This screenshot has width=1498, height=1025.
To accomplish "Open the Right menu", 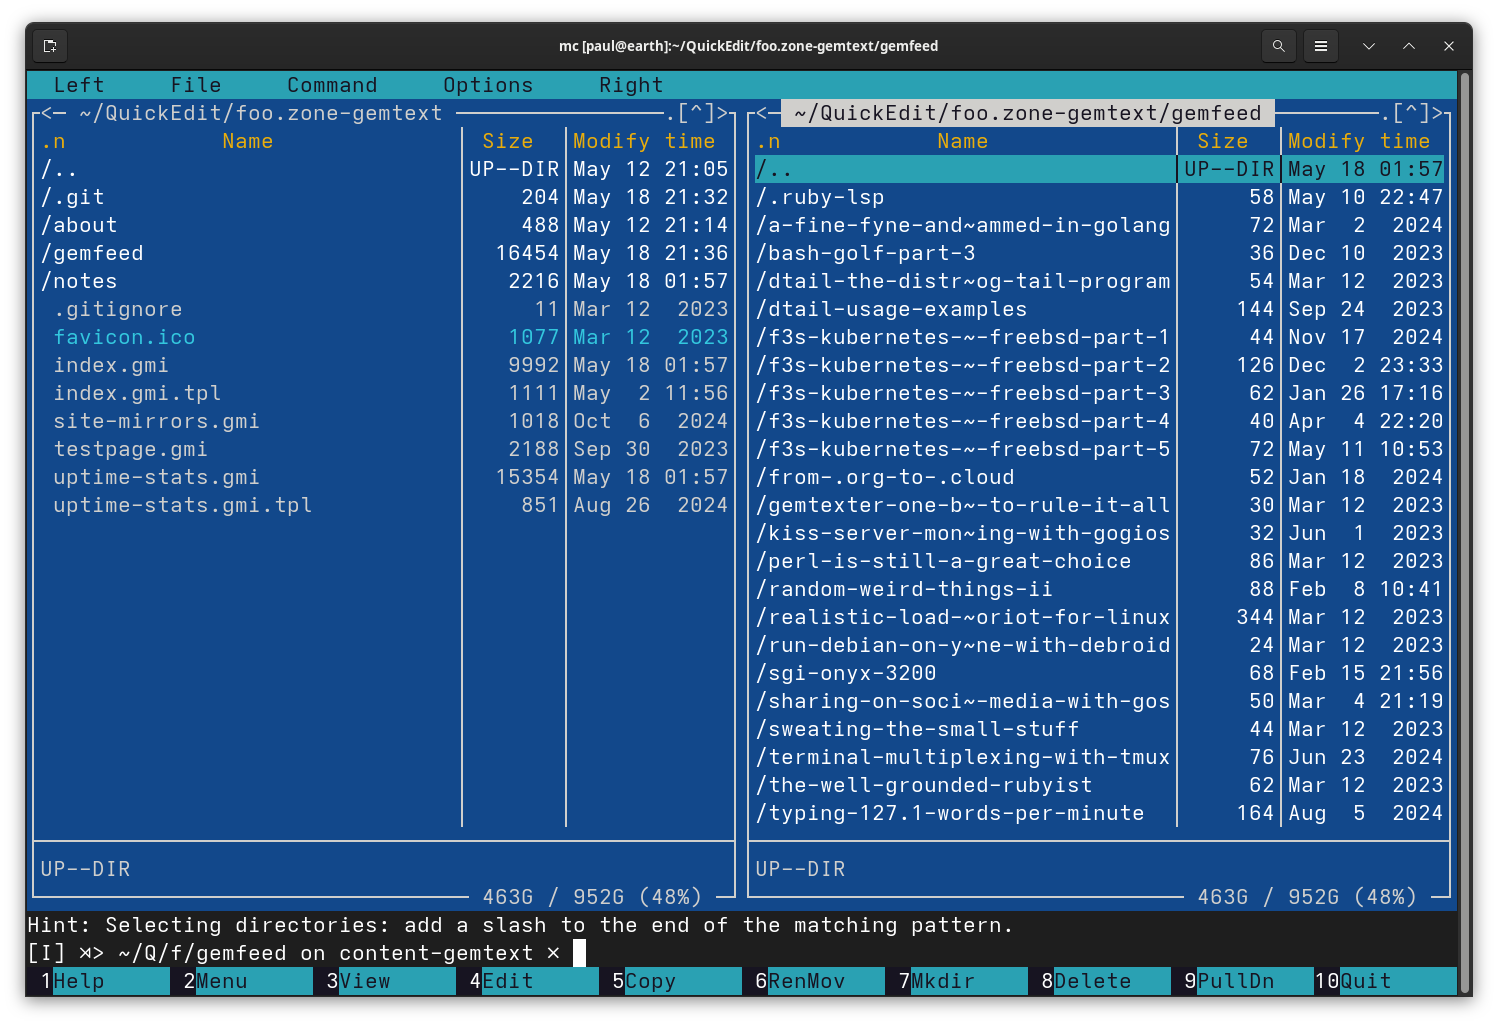I will [631, 85].
